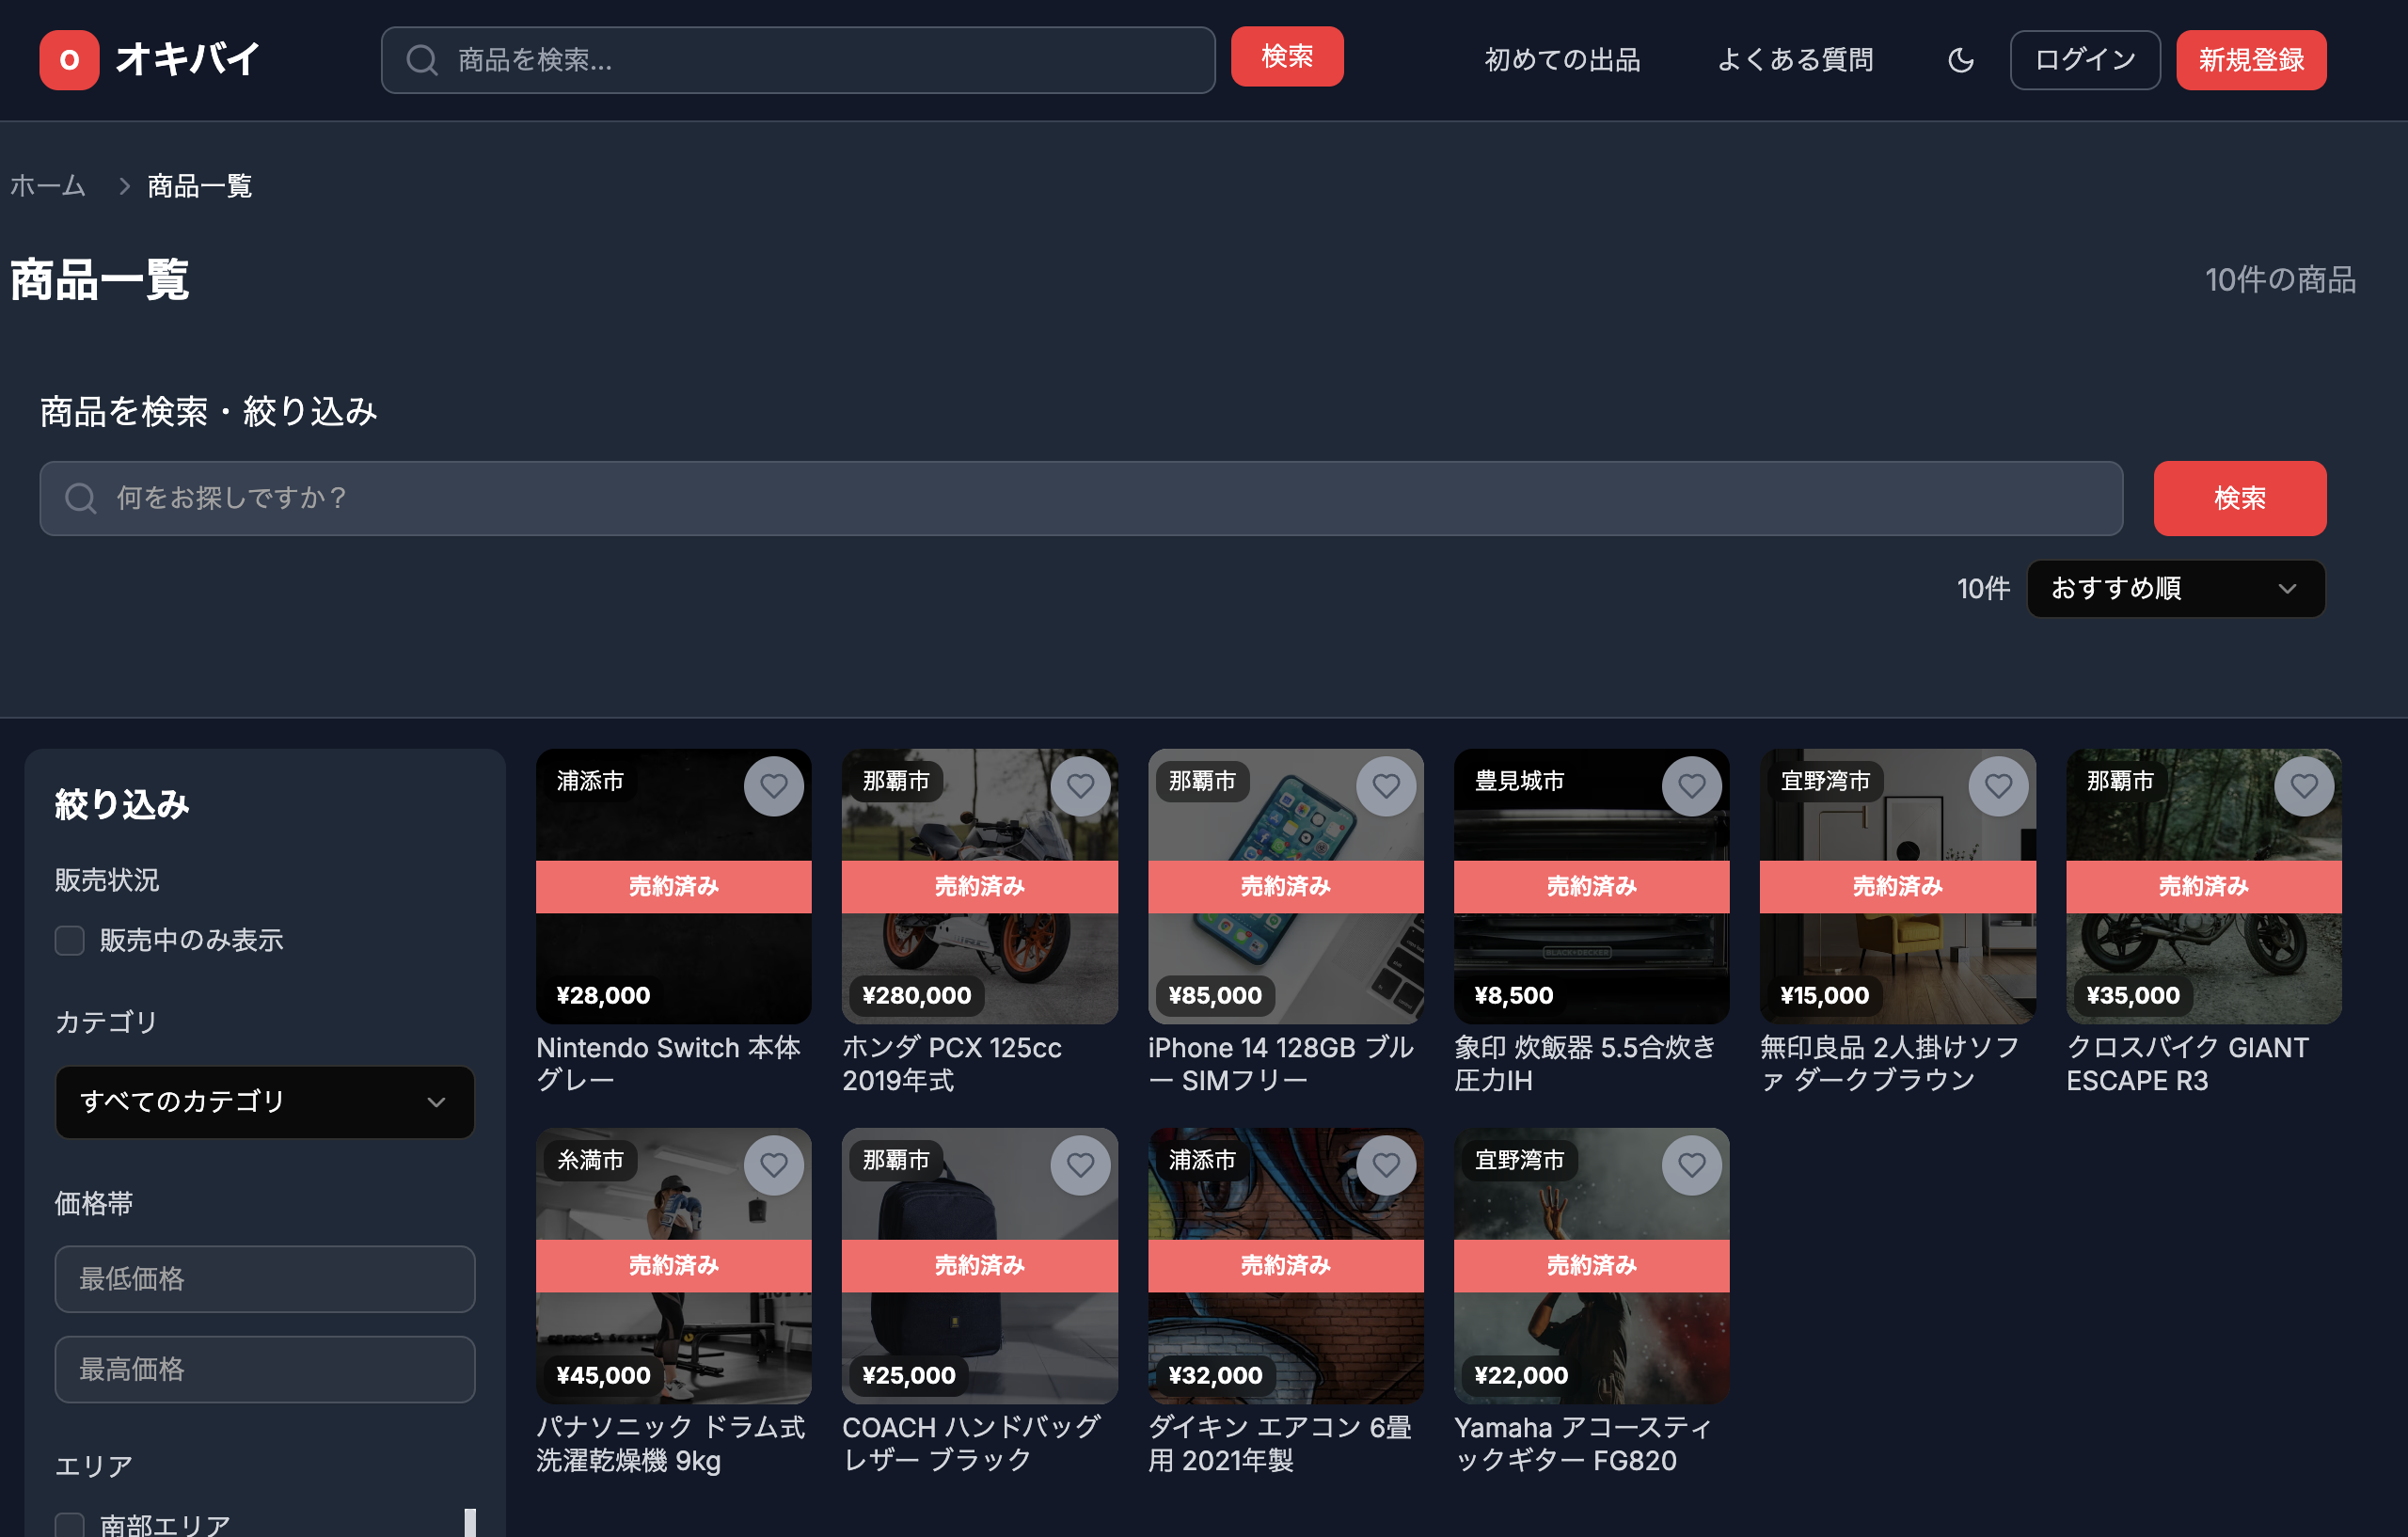Check the 南部エリア area checkbox
This screenshot has height=1537, width=2408.
tap(69, 1524)
